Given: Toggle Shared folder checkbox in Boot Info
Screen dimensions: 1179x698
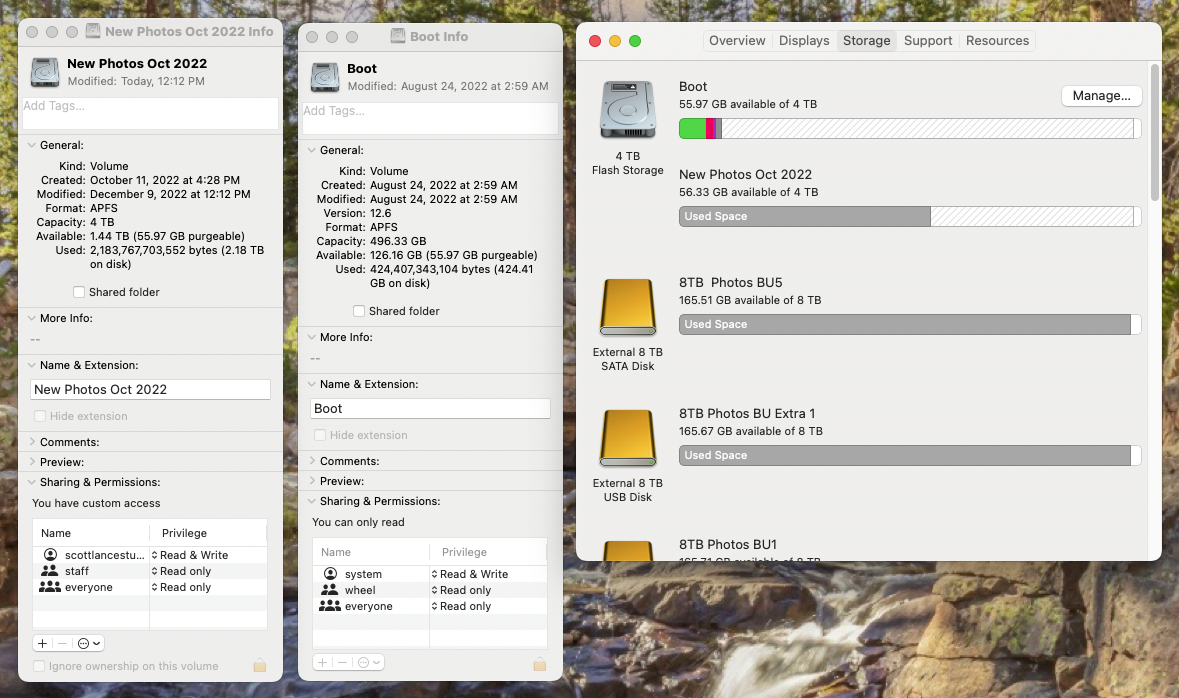Looking at the screenshot, I should point(359,311).
